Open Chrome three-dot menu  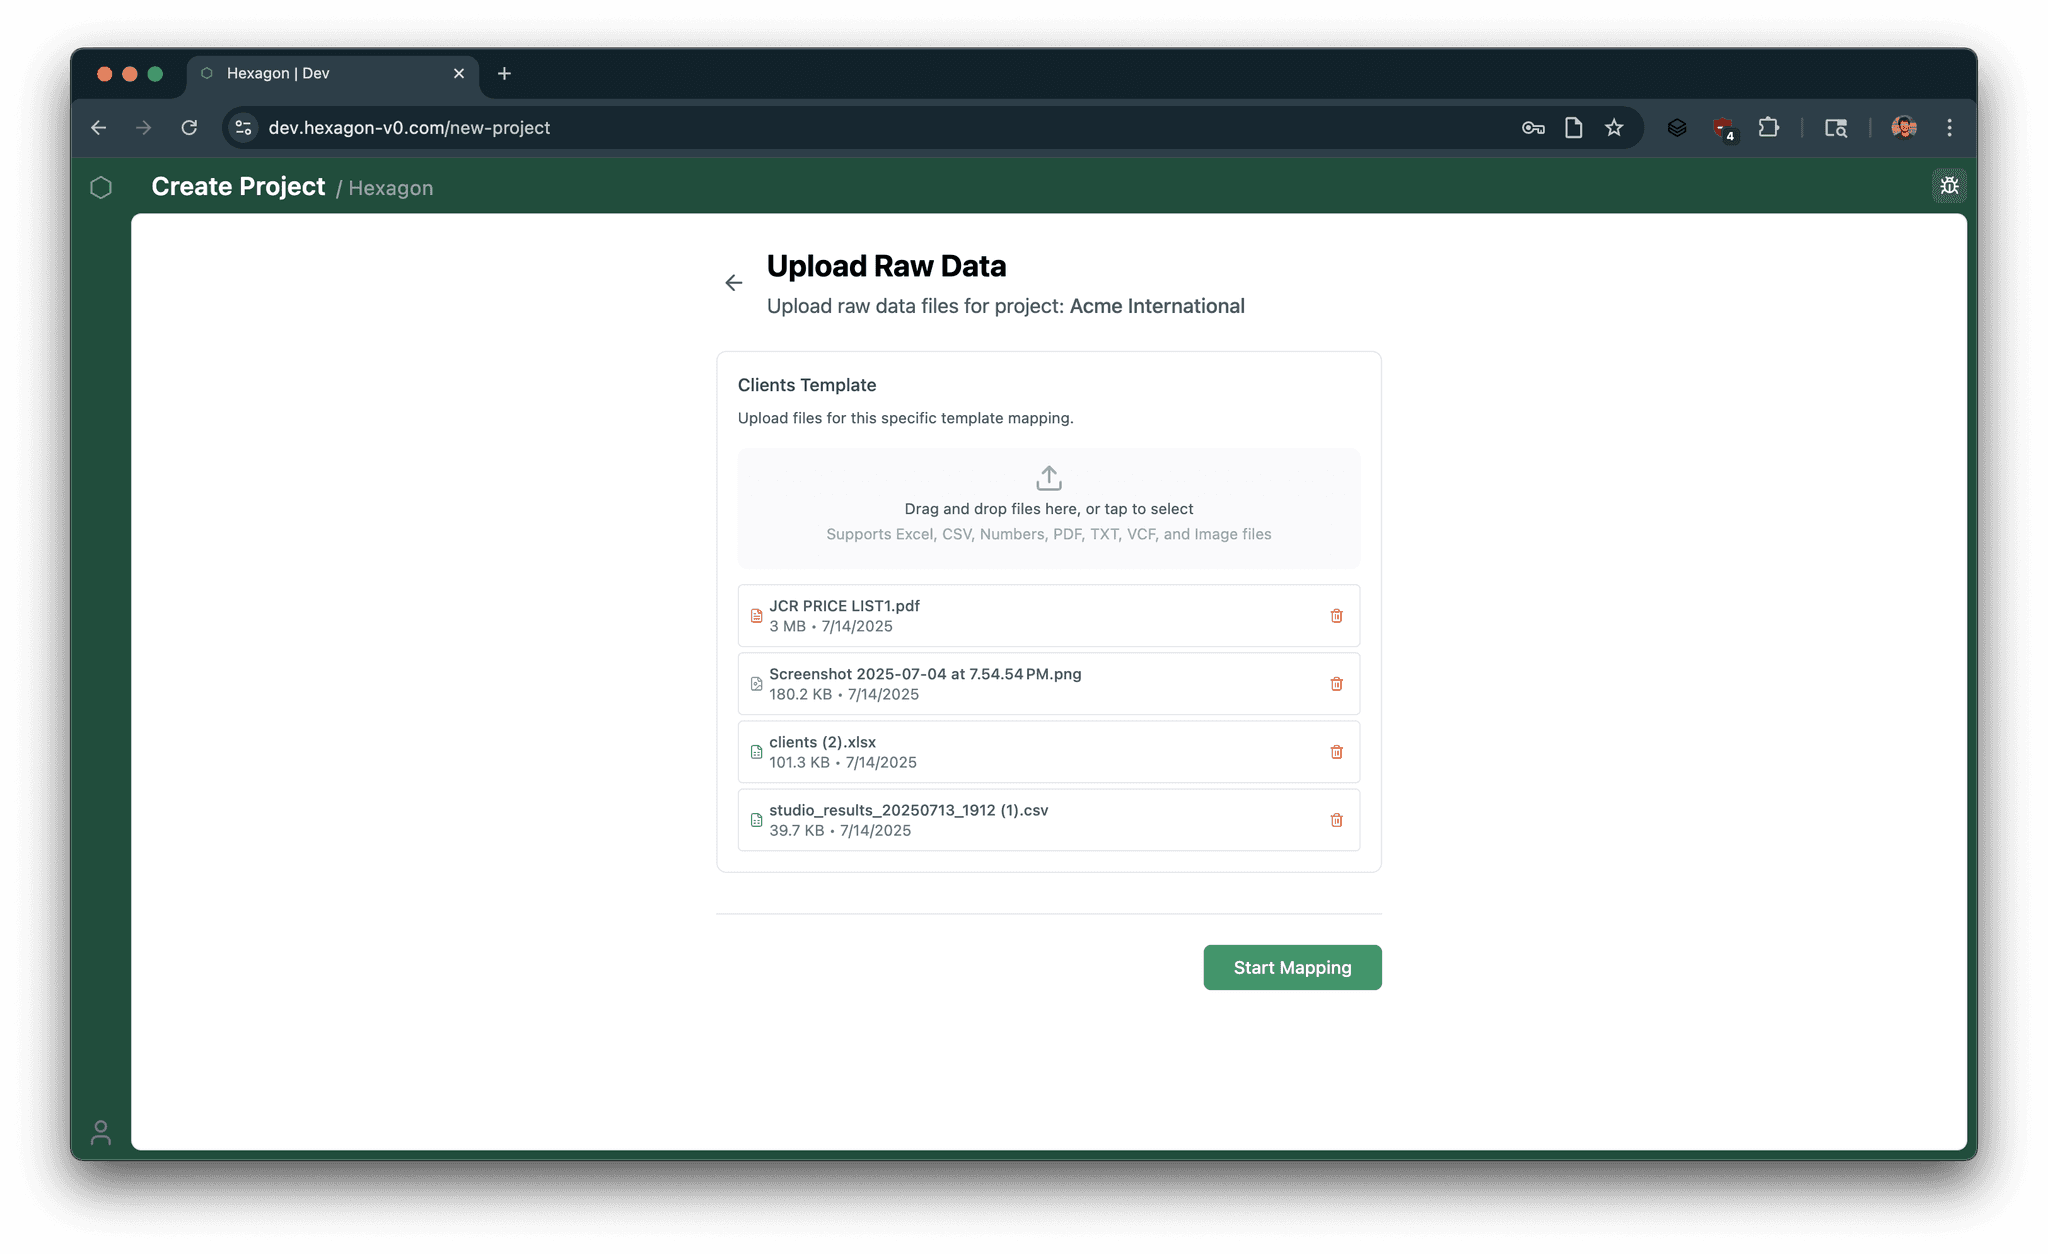[1949, 128]
